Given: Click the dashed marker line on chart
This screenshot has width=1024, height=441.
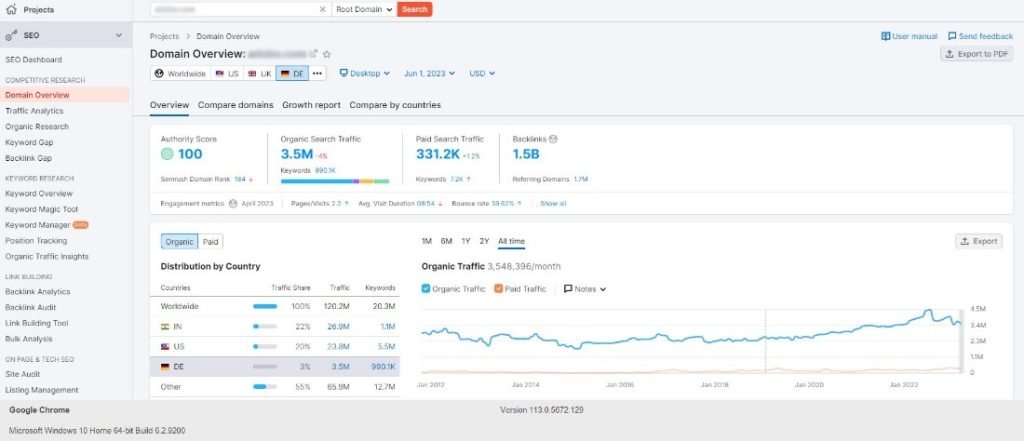Looking at the screenshot, I should [765, 340].
